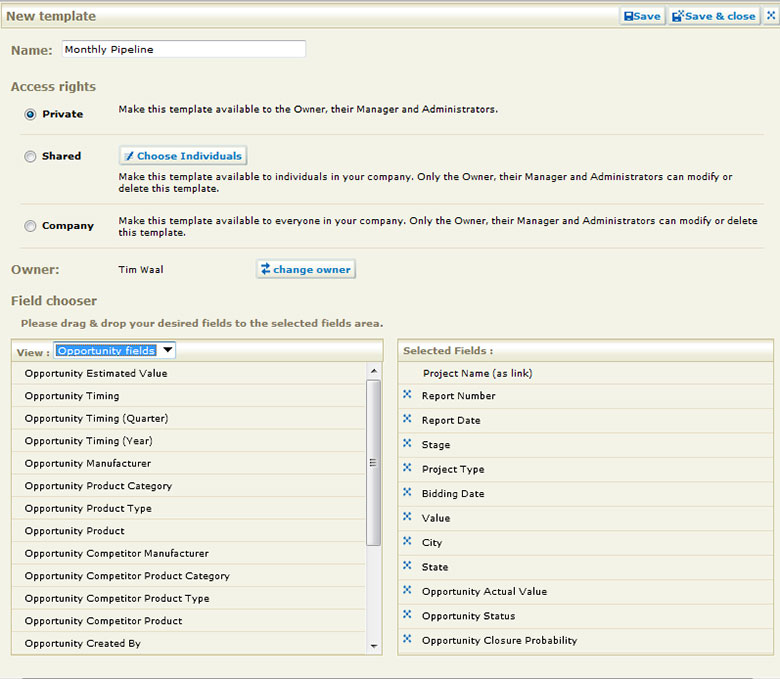Select Opportunity Competitor Product field
780x679 pixels.
[189, 621]
